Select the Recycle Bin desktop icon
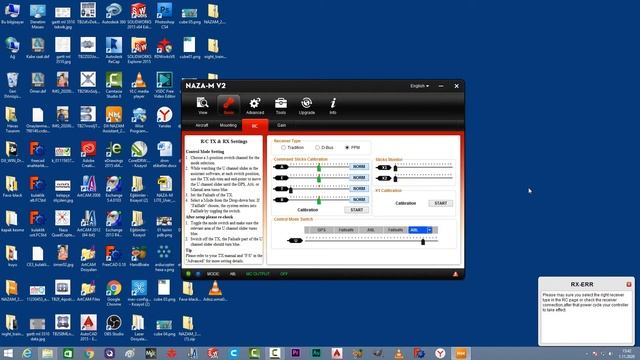Image resolution: width=640 pixels, height=360 pixels. pyautogui.click(x=12, y=85)
